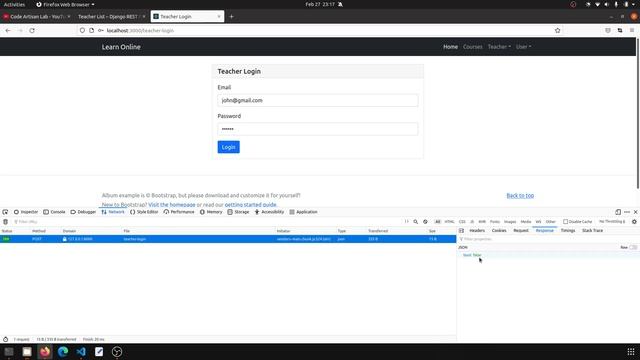Image resolution: width=640 pixels, height=360 pixels.
Task: Open the Style Editor panel
Action: click(144, 212)
